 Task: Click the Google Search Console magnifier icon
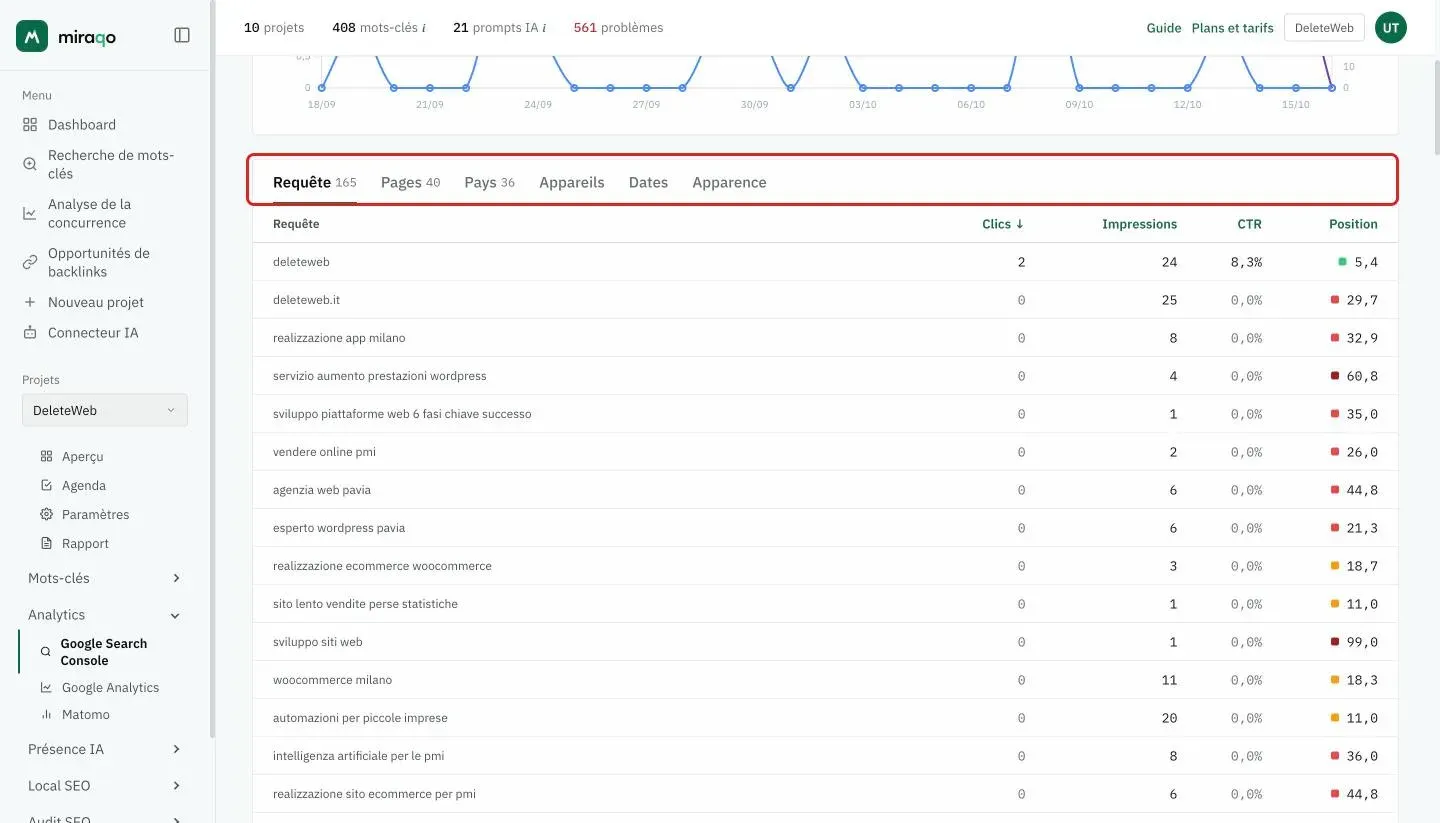(x=45, y=652)
